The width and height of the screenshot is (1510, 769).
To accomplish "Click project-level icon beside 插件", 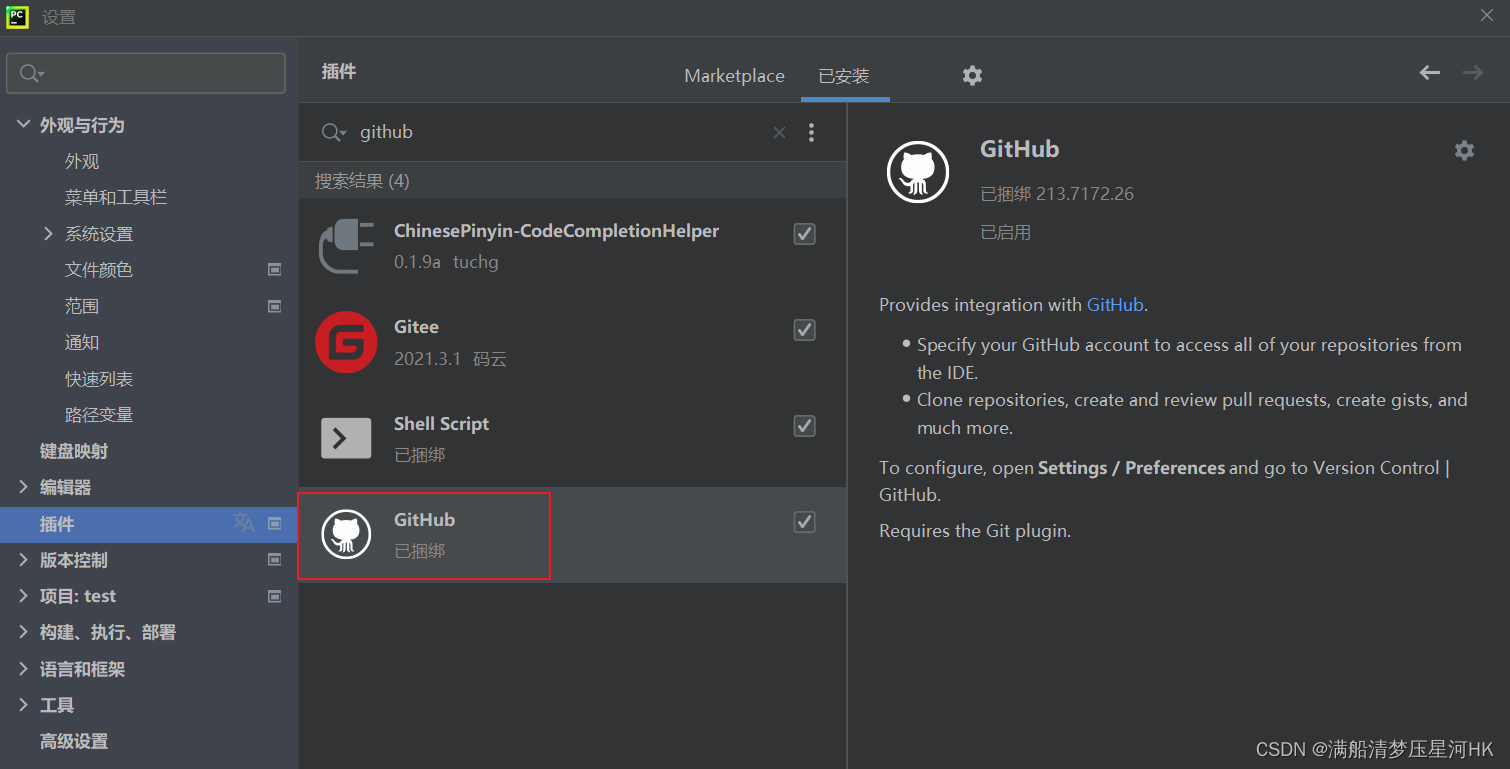I will click(274, 523).
